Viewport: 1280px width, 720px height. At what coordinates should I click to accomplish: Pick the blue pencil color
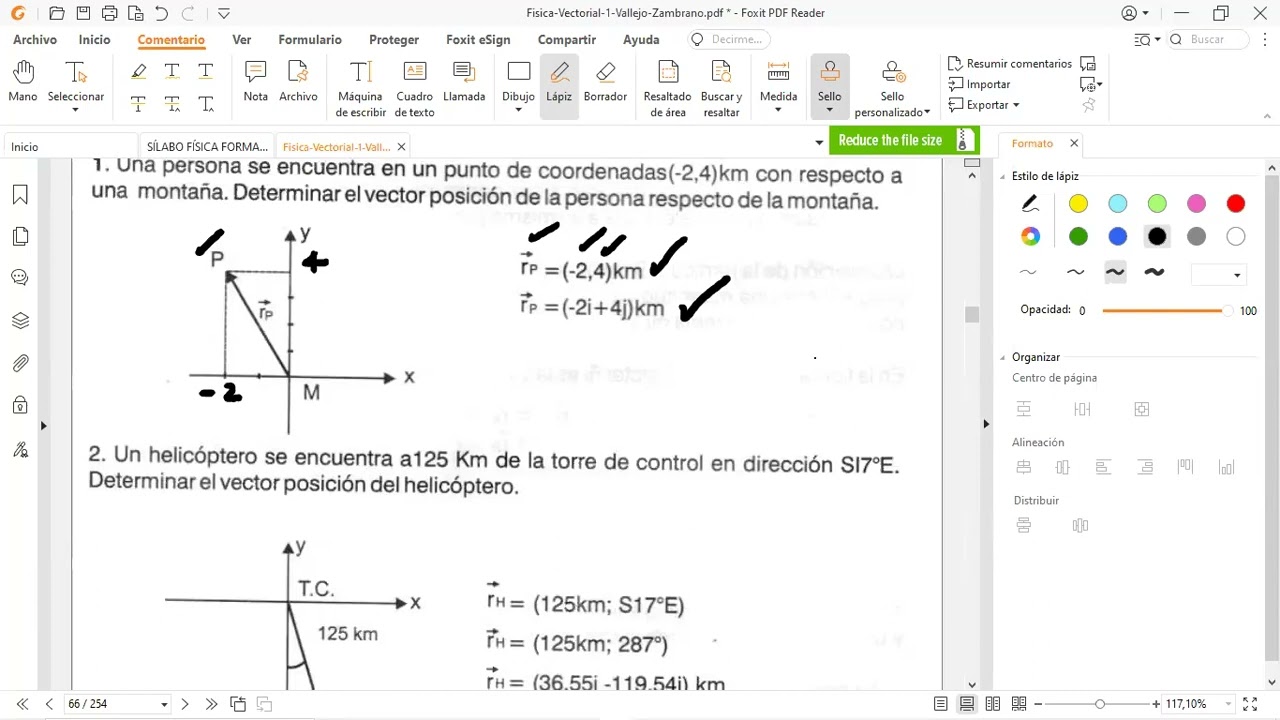click(1118, 237)
